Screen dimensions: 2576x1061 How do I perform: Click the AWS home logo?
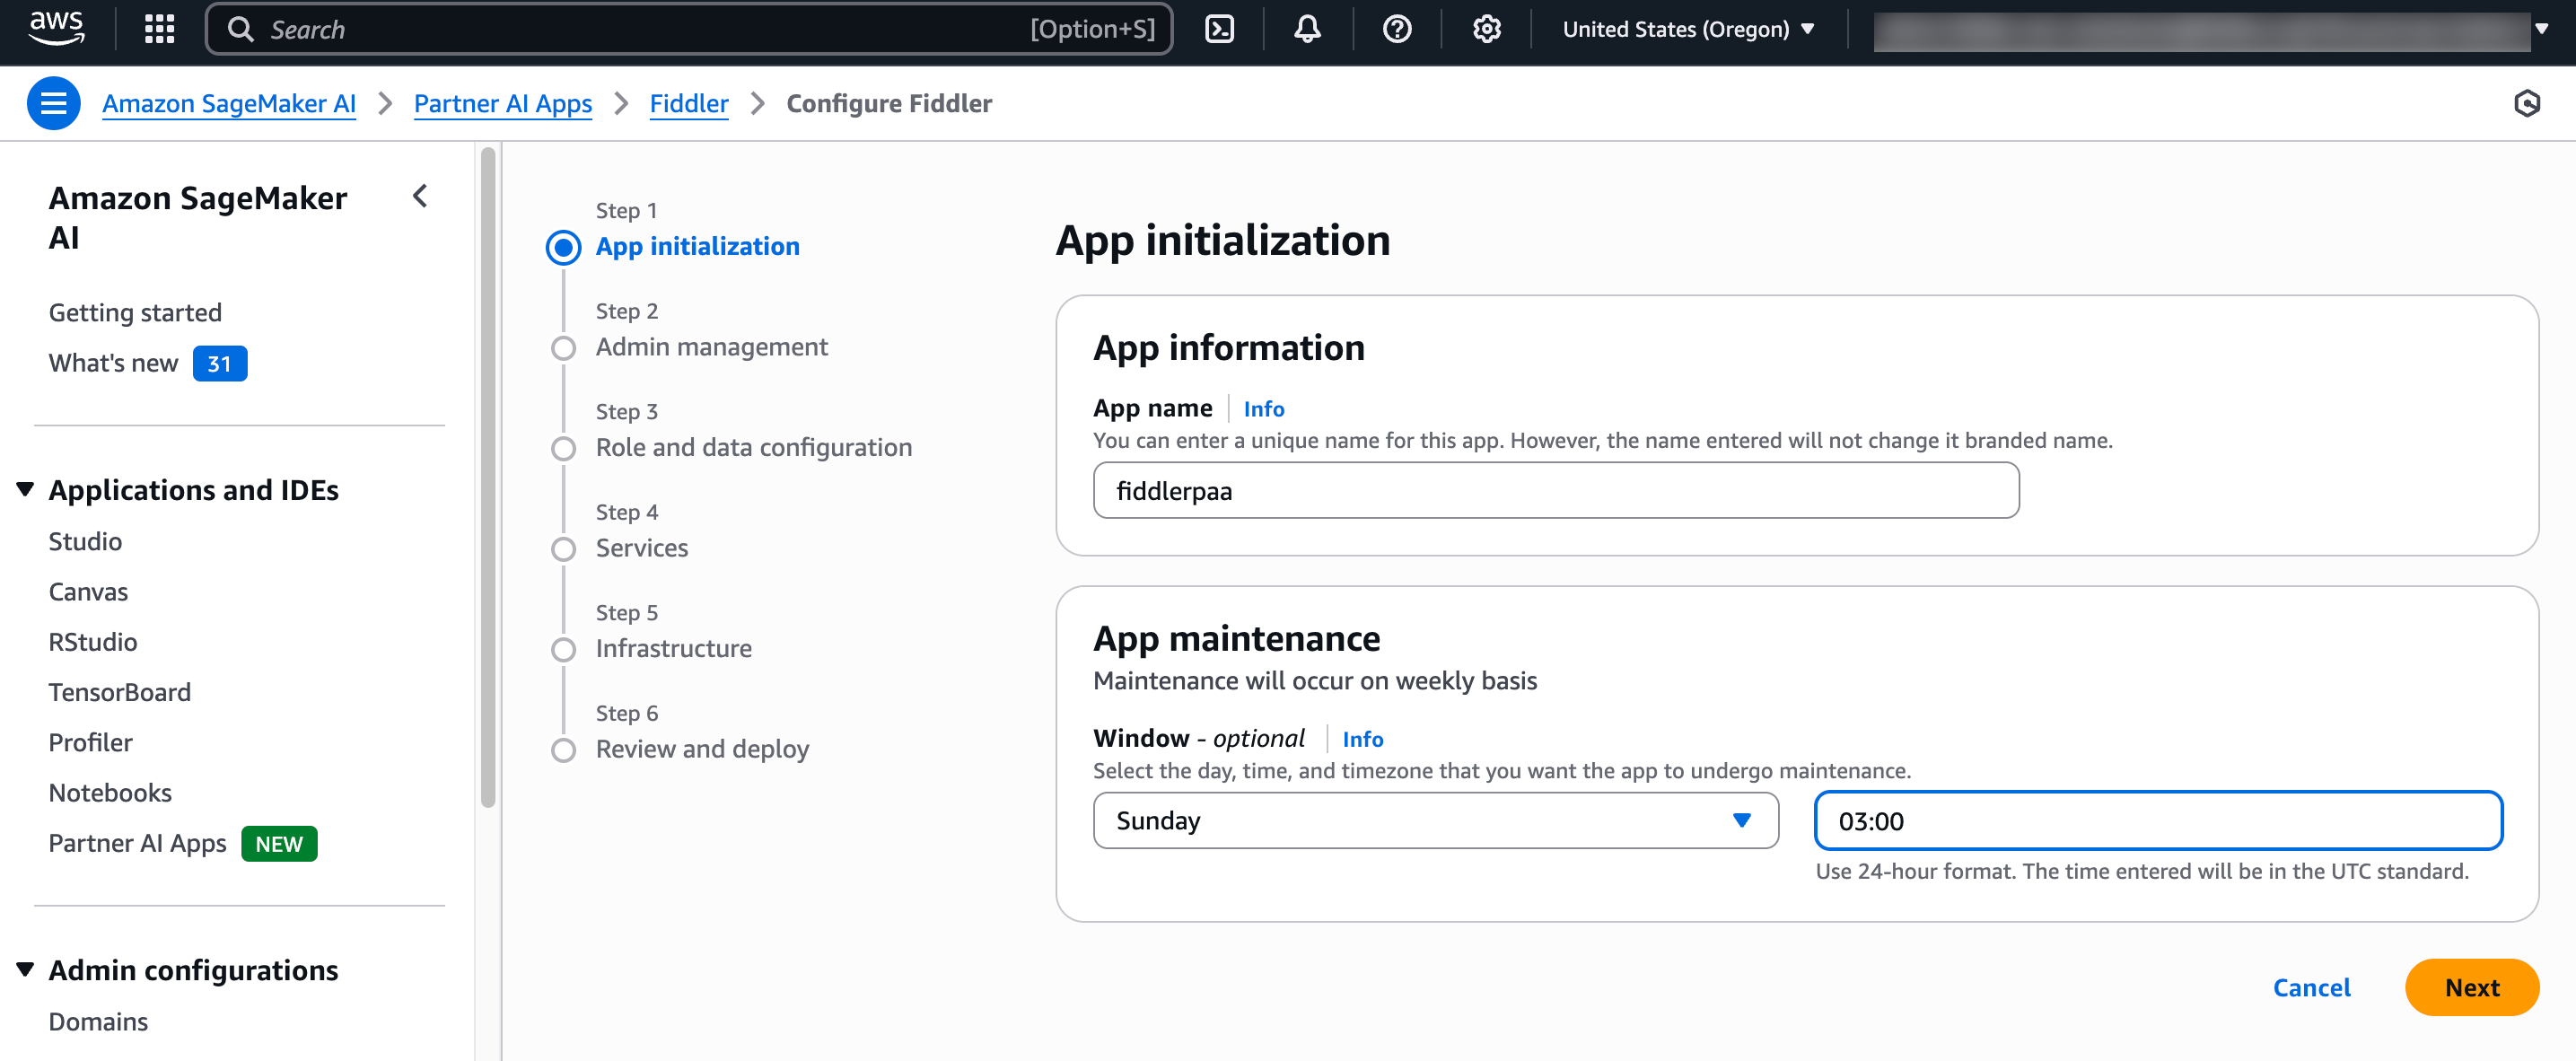55,28
